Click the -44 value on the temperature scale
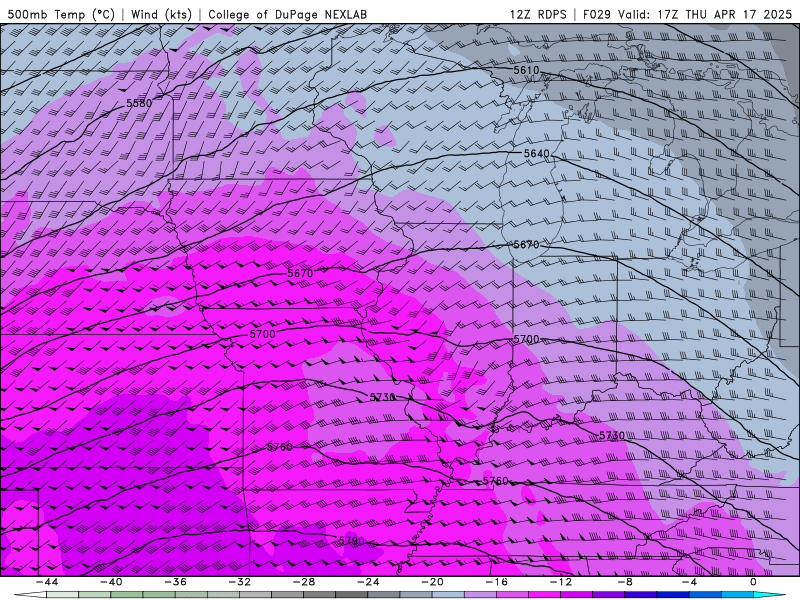 [x=47, y=582]
